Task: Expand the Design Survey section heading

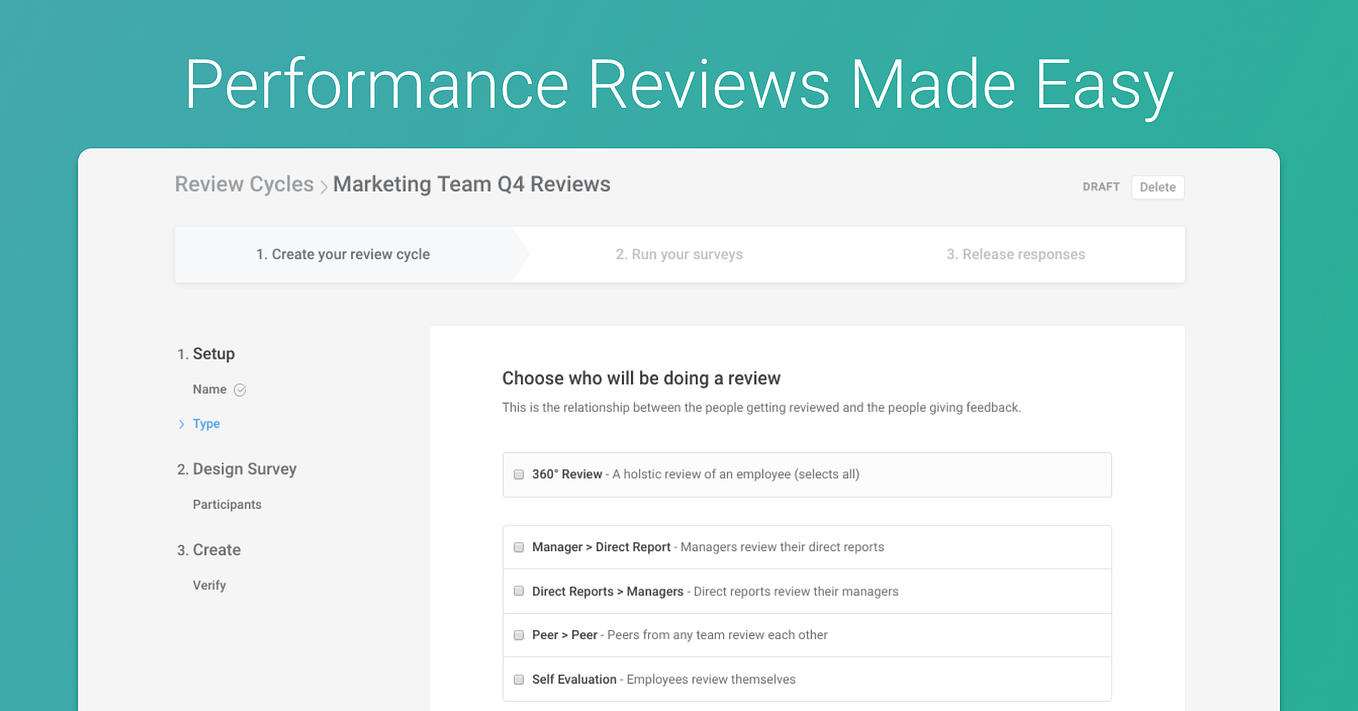Action: pos(237,469)
